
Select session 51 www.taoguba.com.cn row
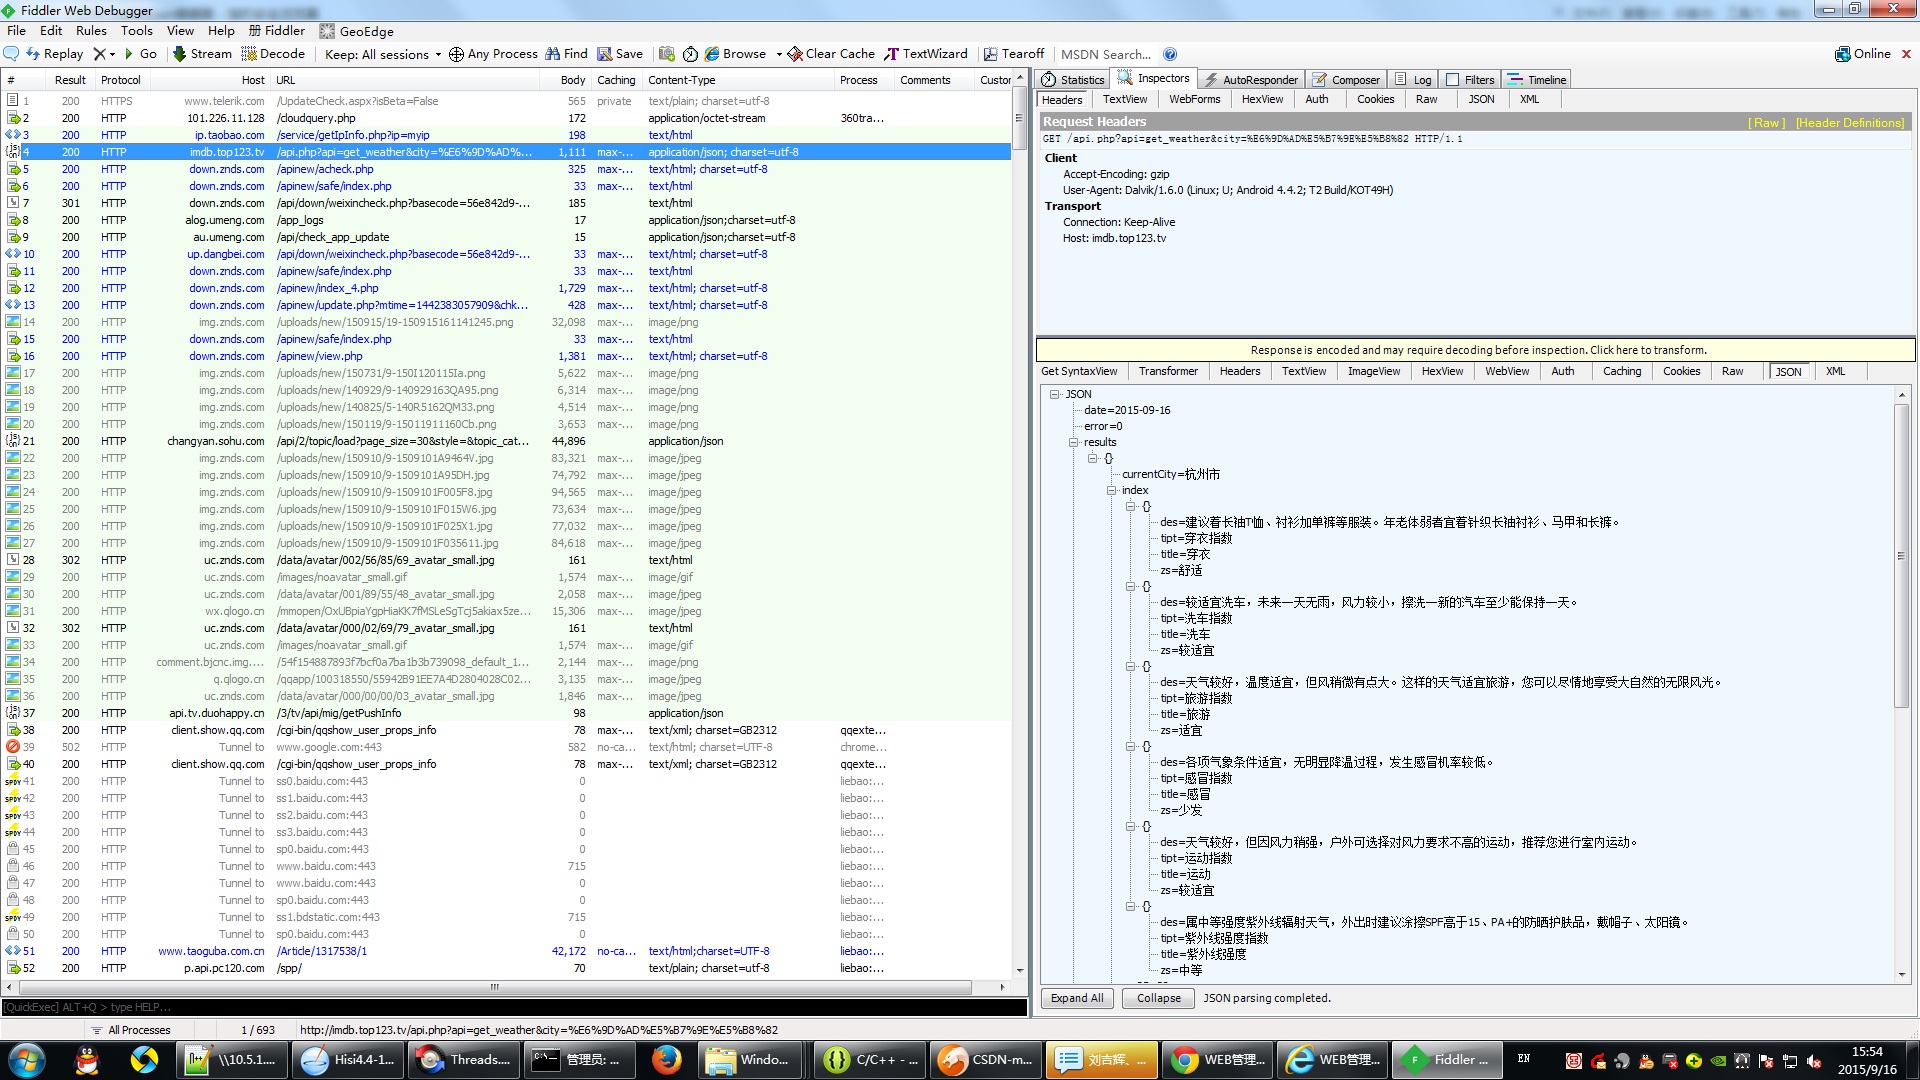(x=506, y=951)
